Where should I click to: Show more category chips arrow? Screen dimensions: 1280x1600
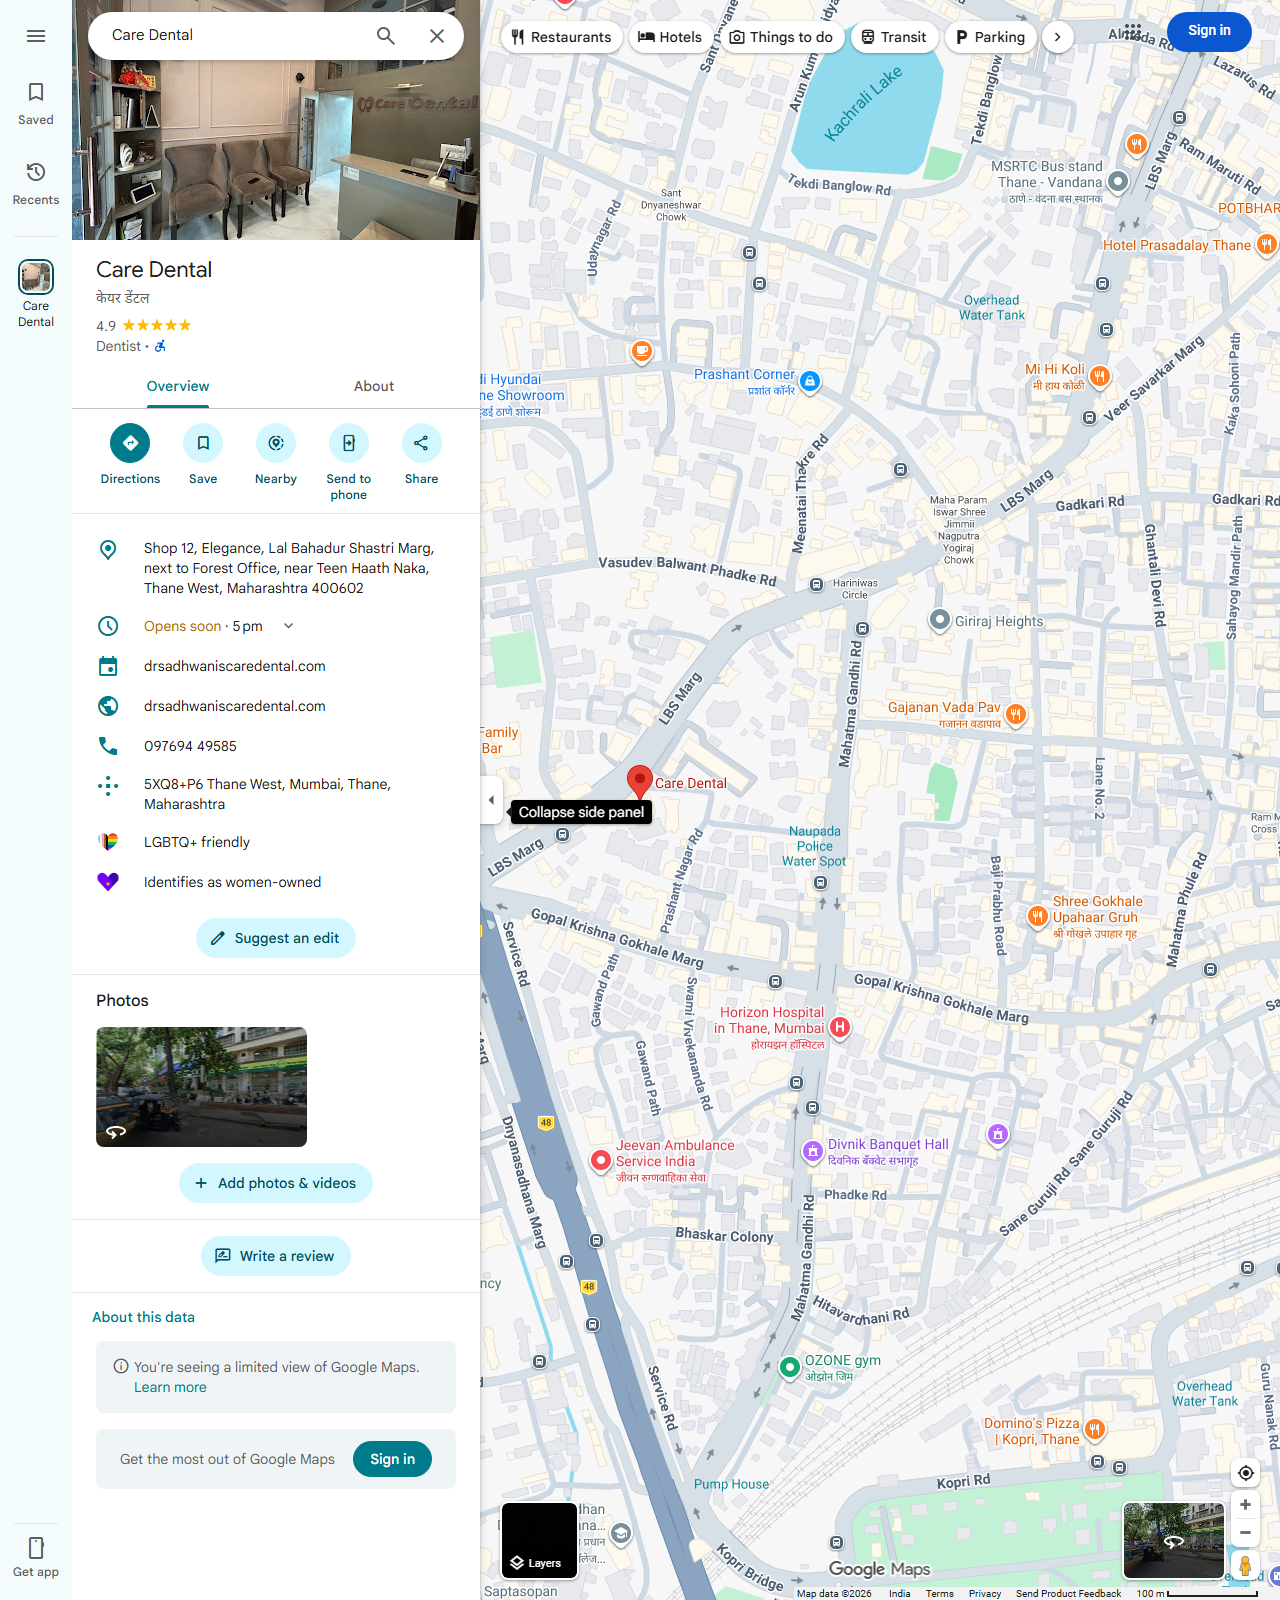(1057, 37)
